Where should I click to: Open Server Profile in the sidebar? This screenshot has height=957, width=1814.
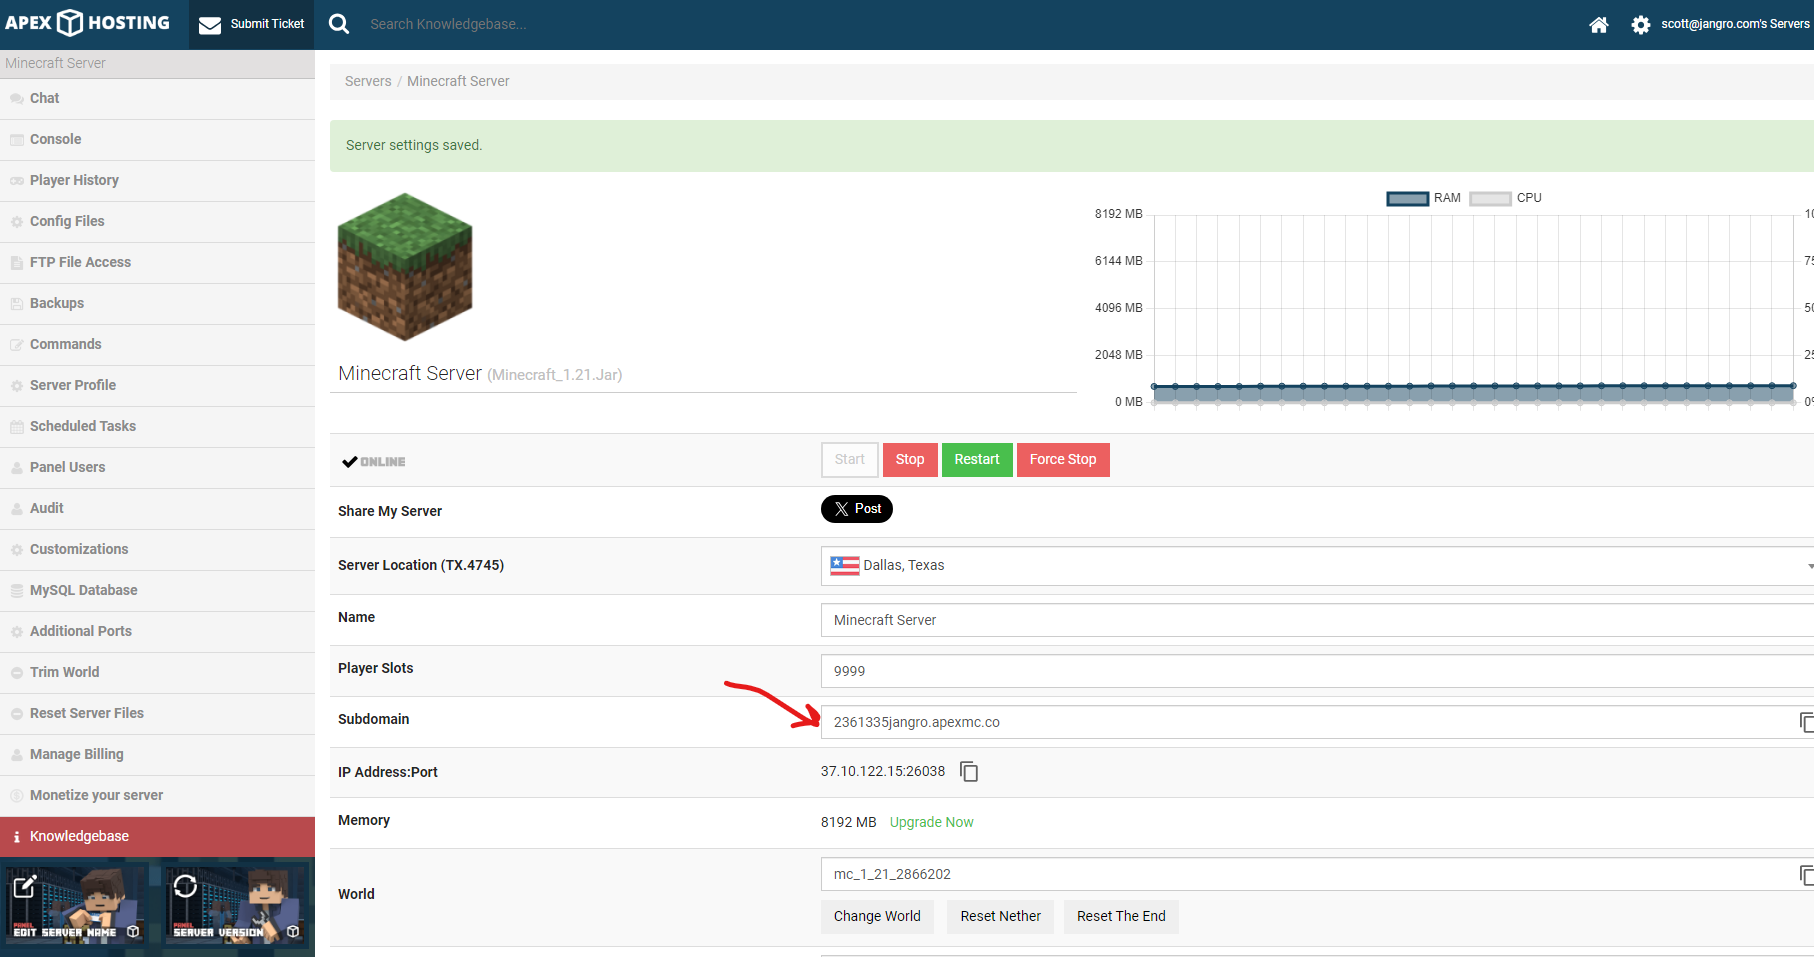(x=157, y=385)
